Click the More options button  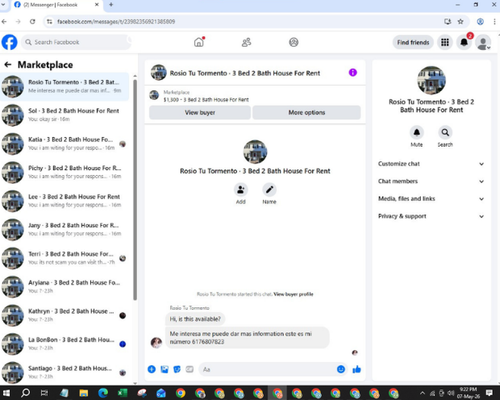point(307,113)
